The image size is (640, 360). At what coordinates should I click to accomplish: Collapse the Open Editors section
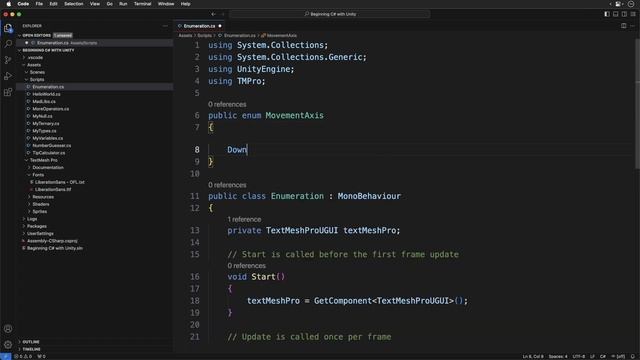click(x=19, y=36)
